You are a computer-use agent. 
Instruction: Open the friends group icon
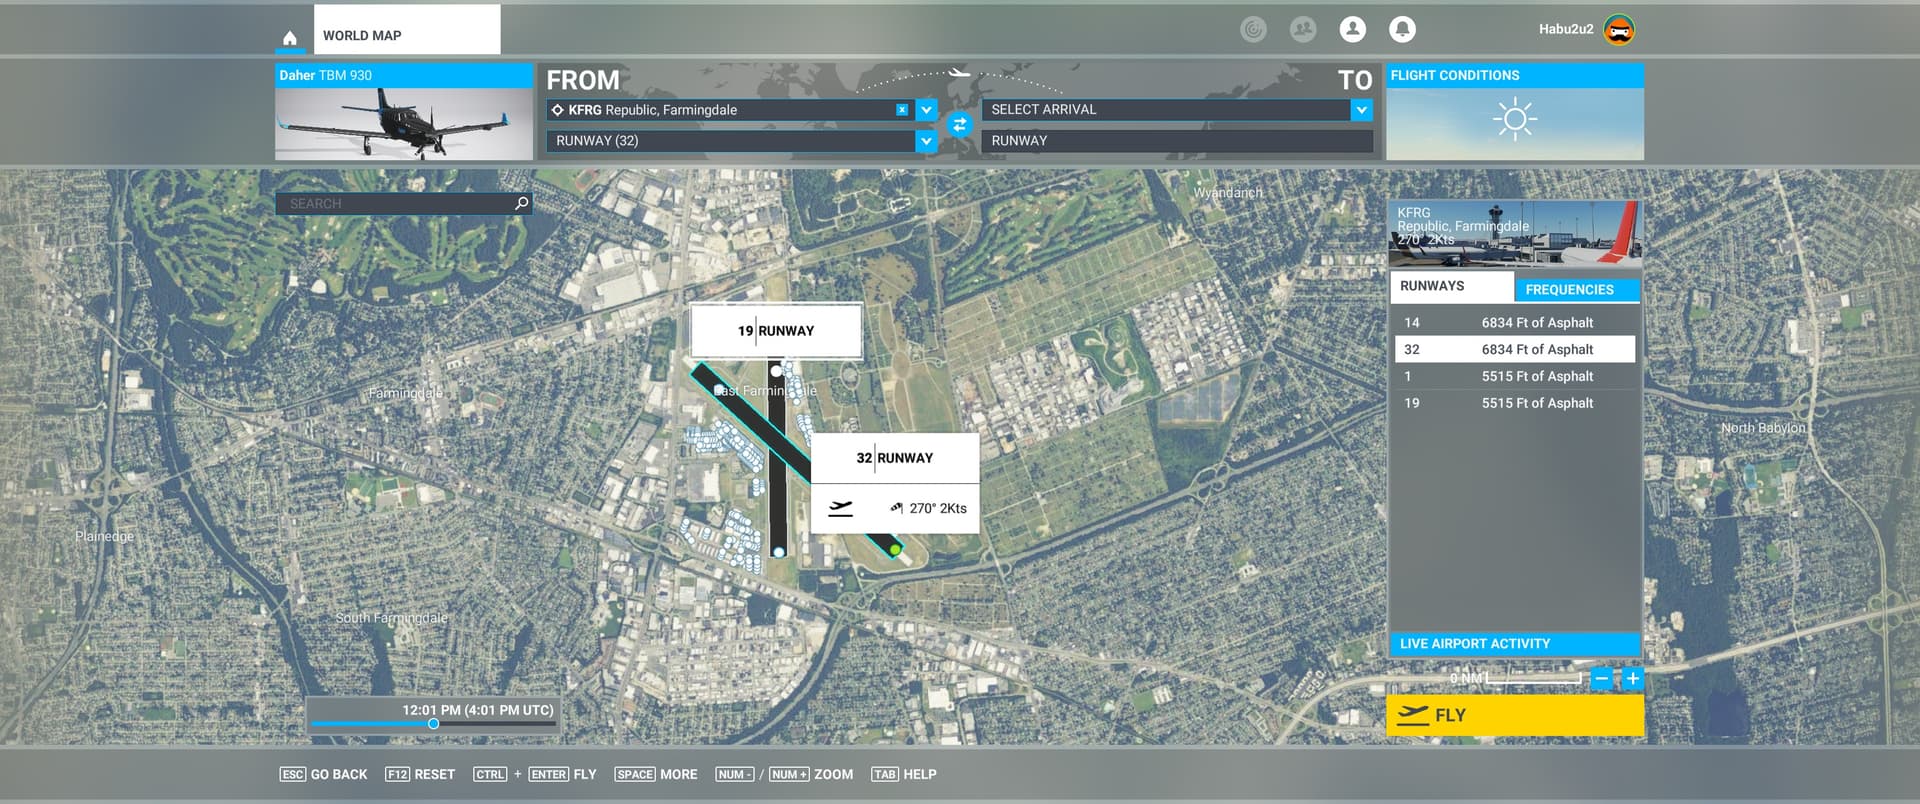[1303, 30]
